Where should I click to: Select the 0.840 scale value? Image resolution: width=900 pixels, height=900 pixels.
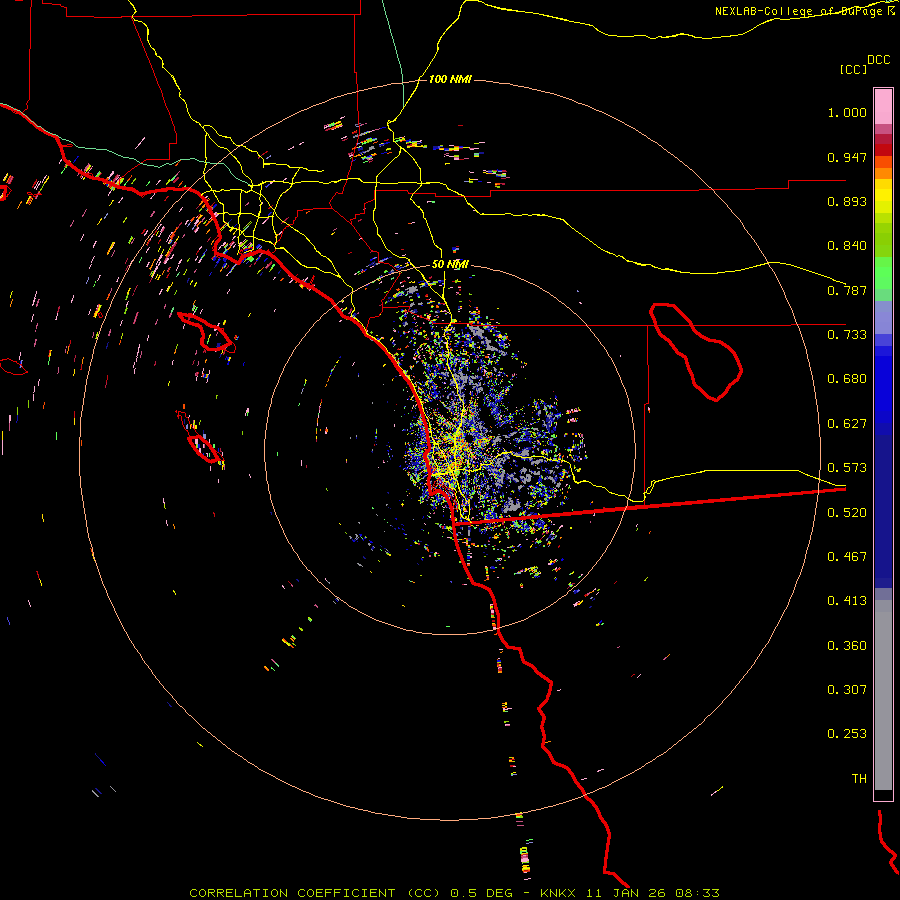(847, 246)
